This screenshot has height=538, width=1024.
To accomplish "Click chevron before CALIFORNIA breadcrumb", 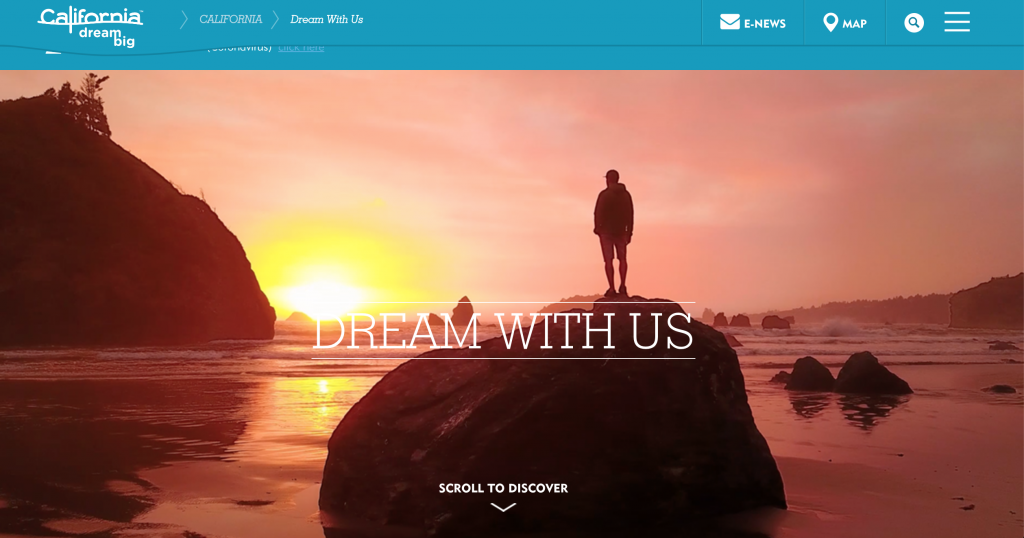I will [184, 20].
